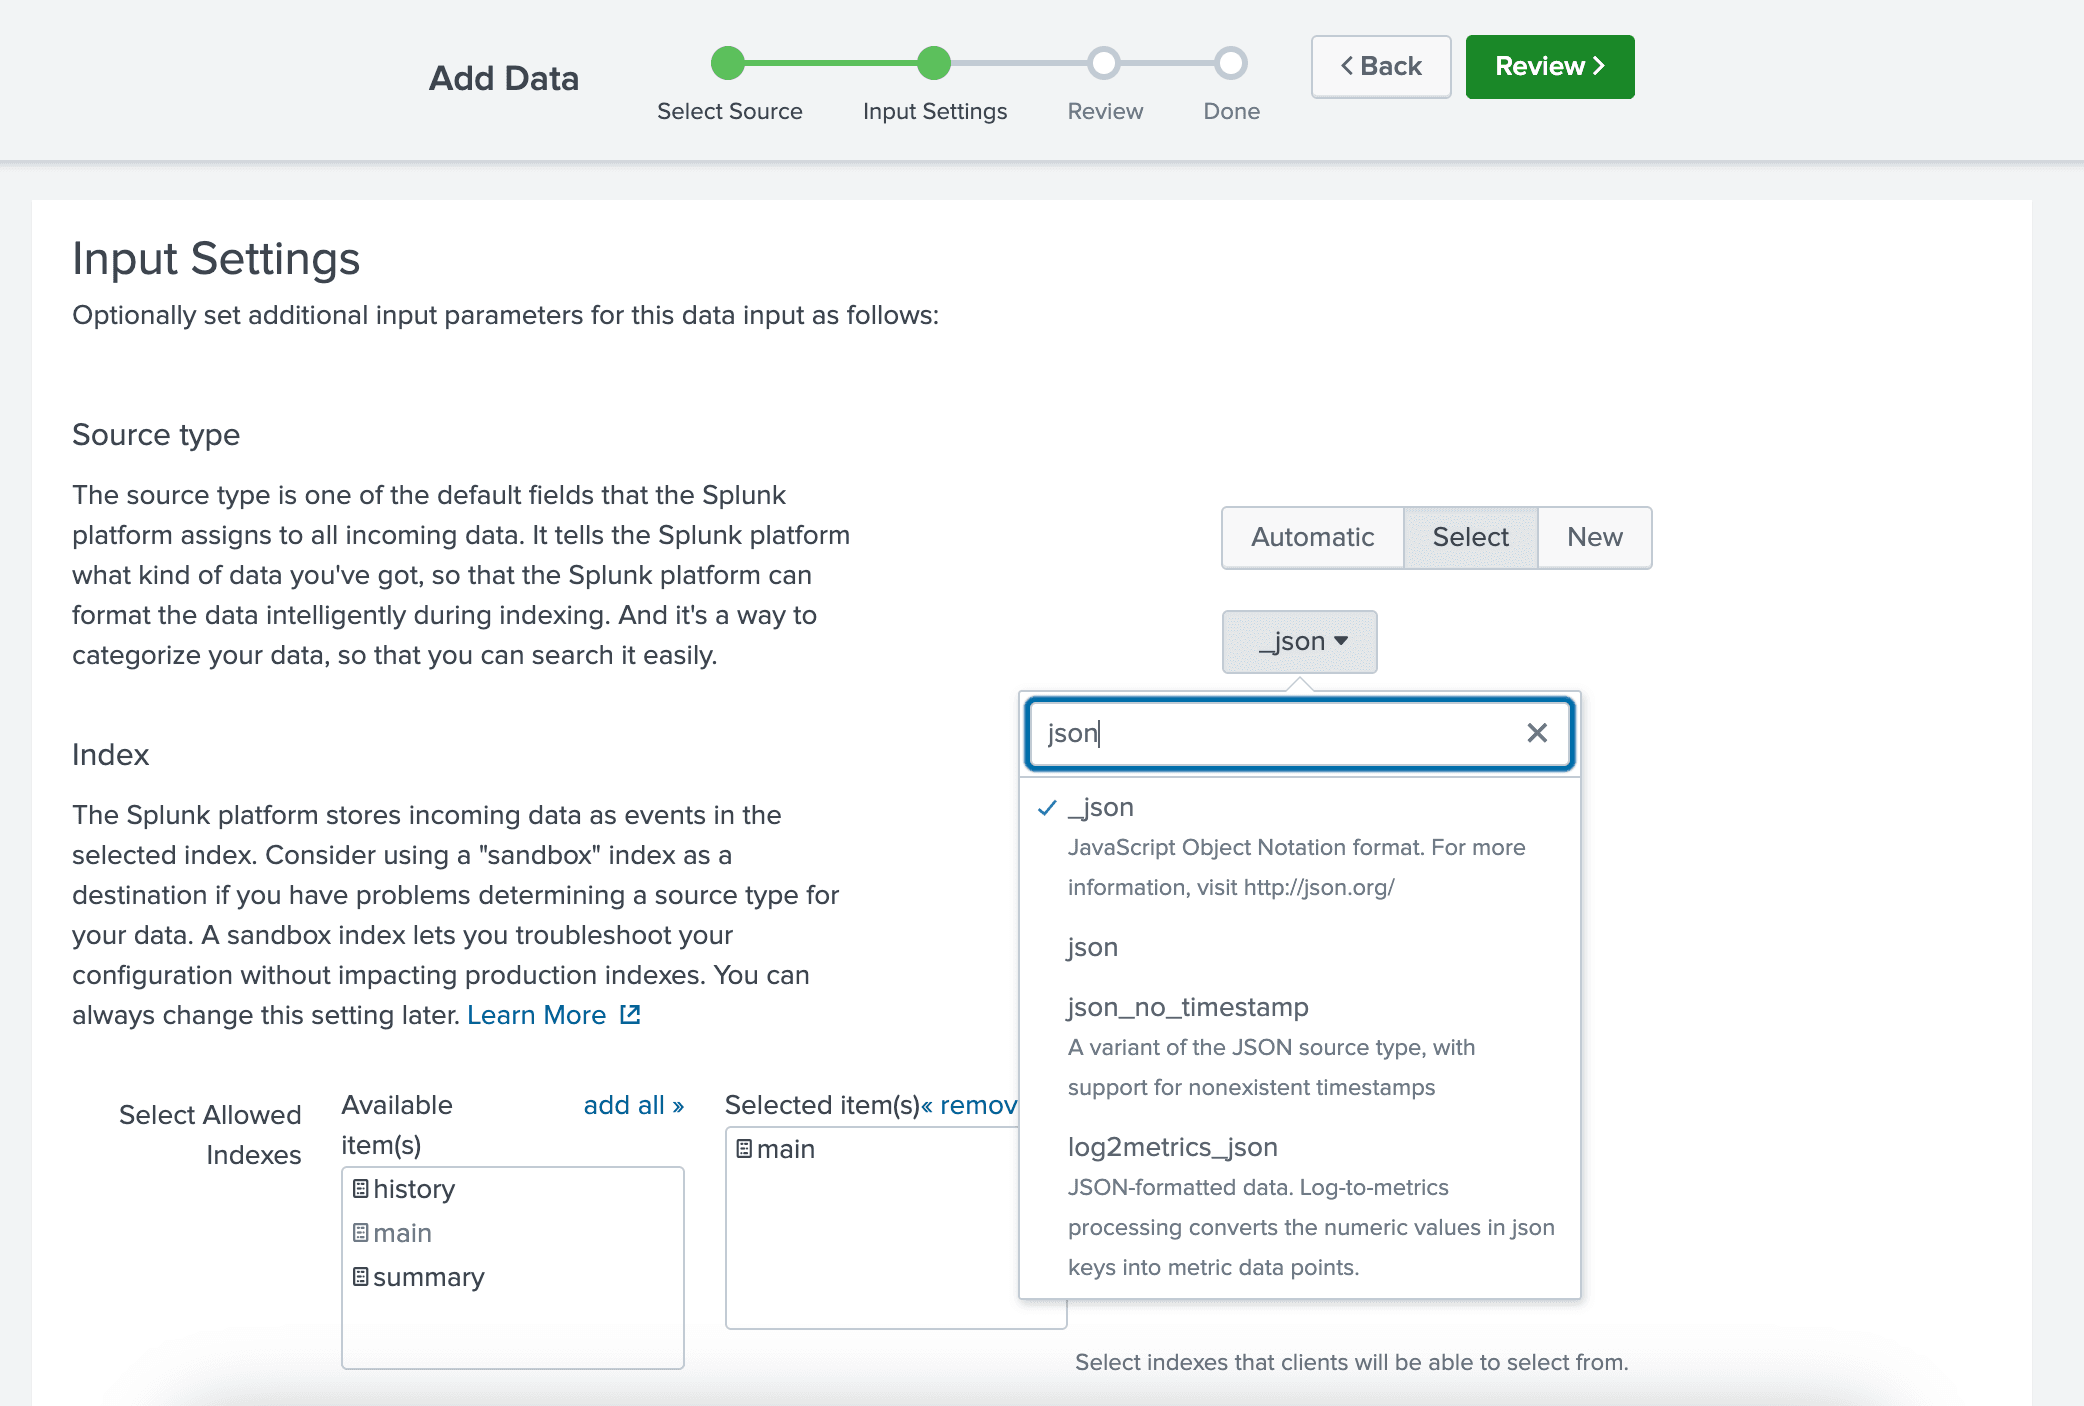Open the Learn More external link icon
The height and width of the screenshot is (1406, 2084).
[629, 1014]
